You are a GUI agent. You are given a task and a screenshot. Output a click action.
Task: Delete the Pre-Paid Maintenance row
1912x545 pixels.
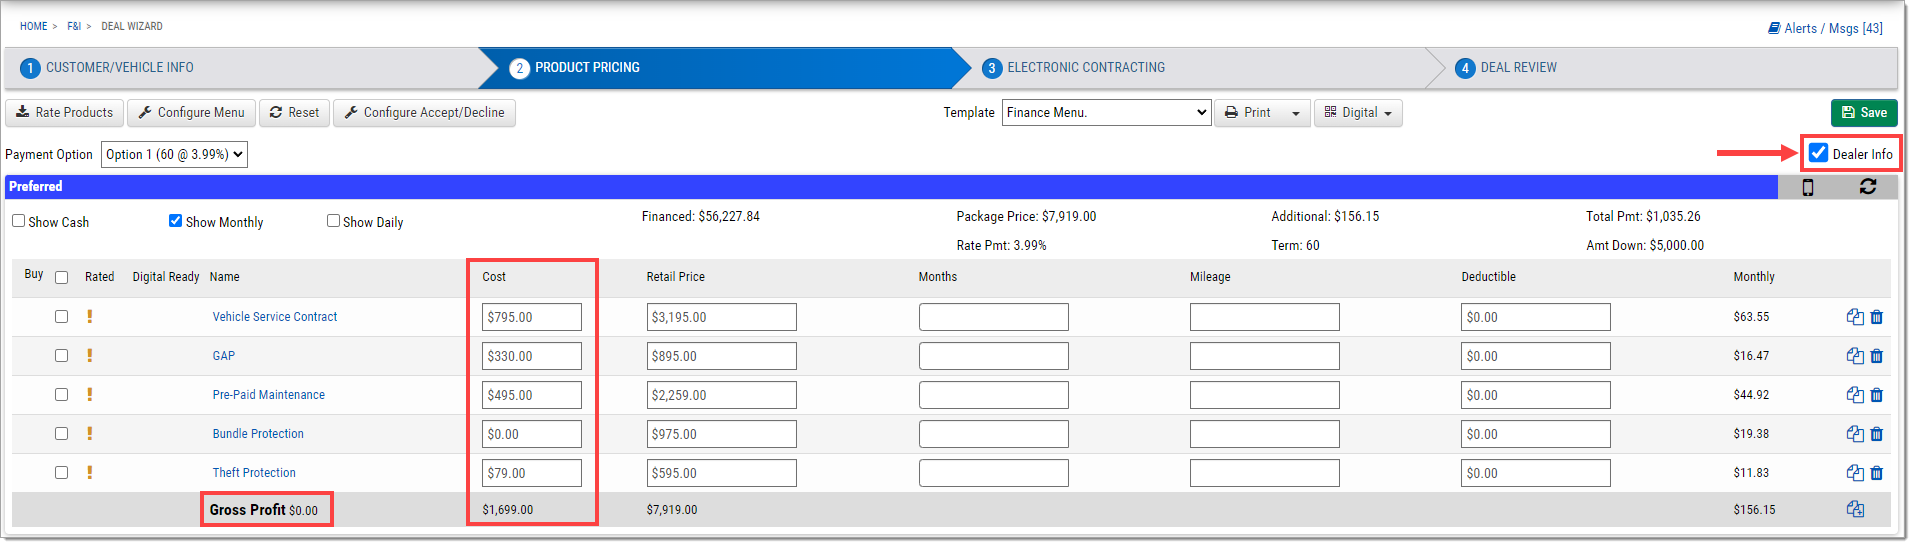[1877, 395]
